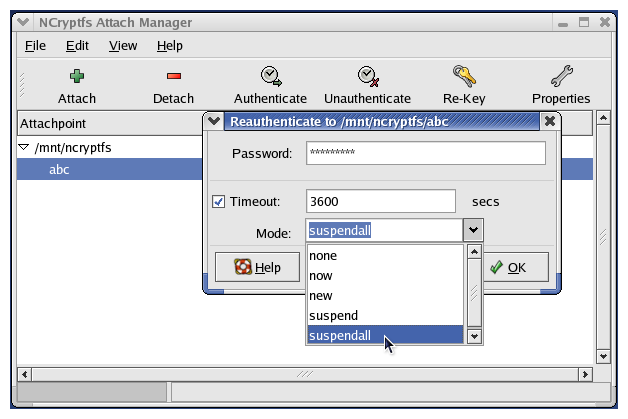Close the NCryptfs Attach Manager window

coord(605,22)
